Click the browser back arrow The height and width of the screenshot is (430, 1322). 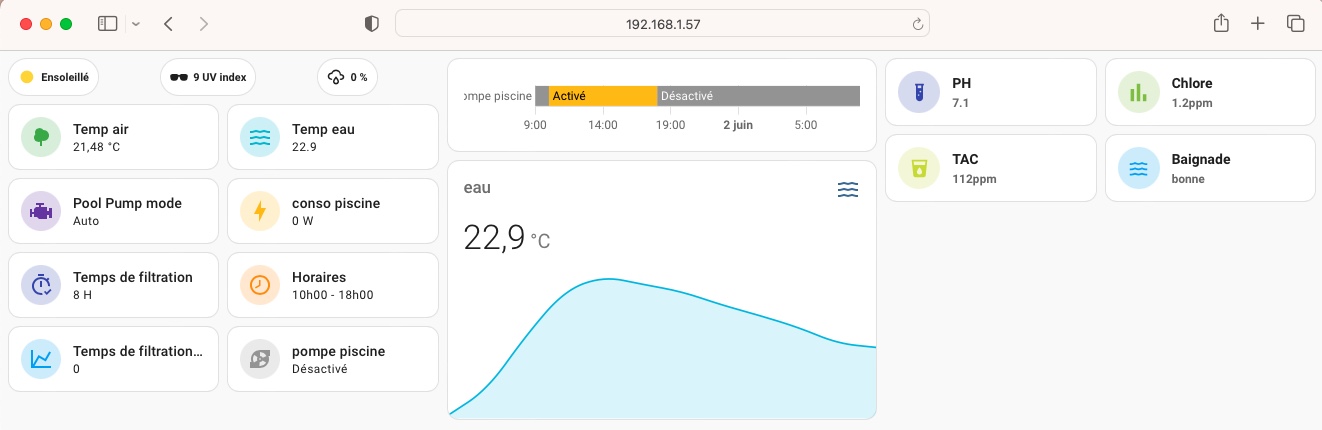(168, 23)
